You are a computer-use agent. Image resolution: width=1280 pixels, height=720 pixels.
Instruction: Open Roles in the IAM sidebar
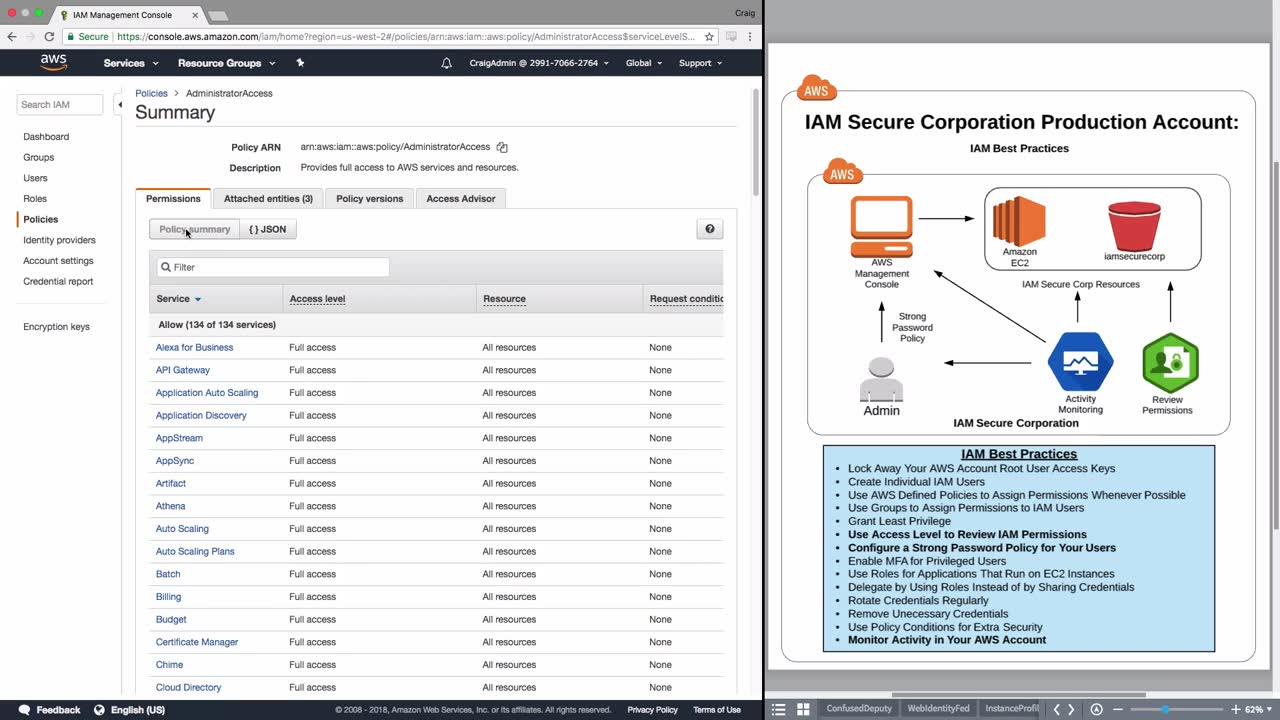coord(35,199)
